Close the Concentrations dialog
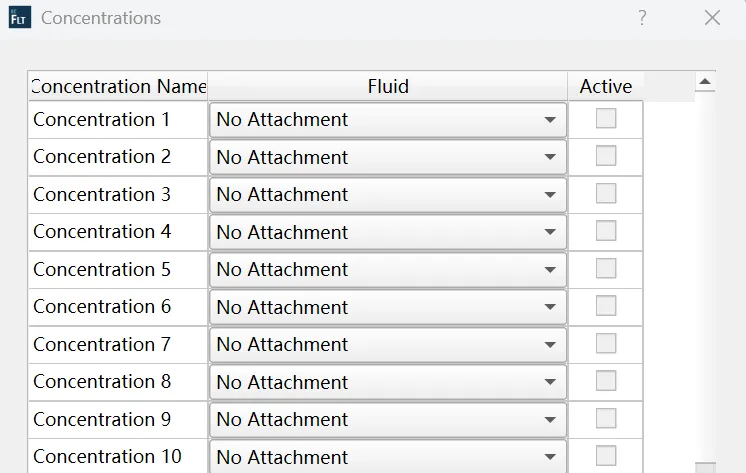This screenshot has height=473, width=746. coord(712,18)
